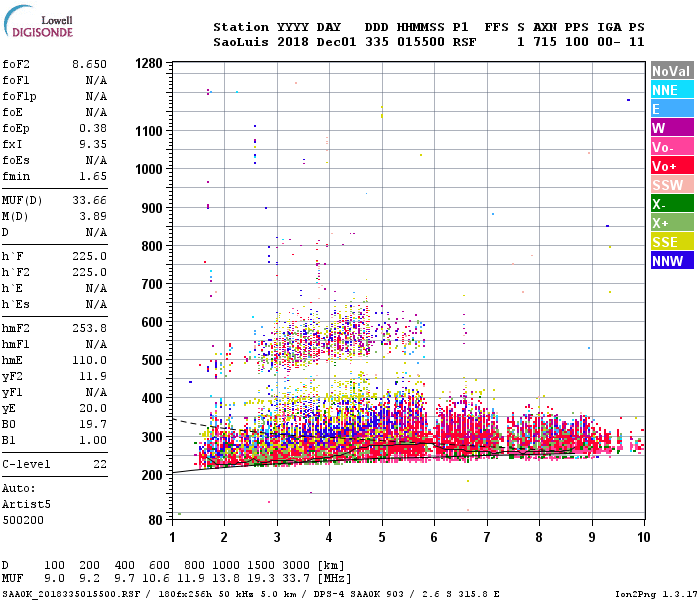The height and width of the screenshot is (600, 700).
Task: Click the 500200 code under Artist5
Action: tap(23, 520)
